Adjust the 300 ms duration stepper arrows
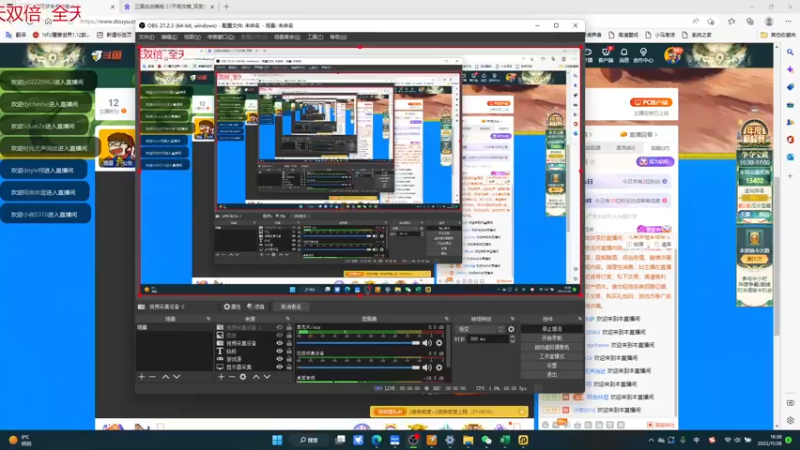 pyautogui.click(x=512, y=339)
